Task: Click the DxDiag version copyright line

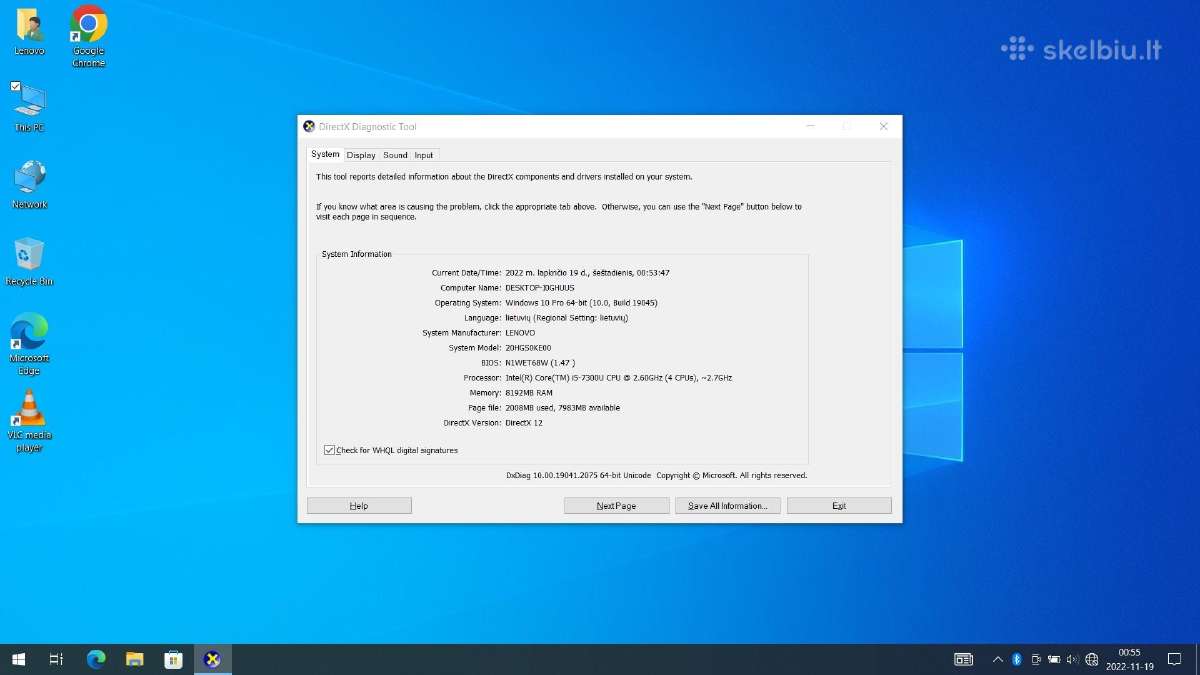Action: click(x=656, y=476)
